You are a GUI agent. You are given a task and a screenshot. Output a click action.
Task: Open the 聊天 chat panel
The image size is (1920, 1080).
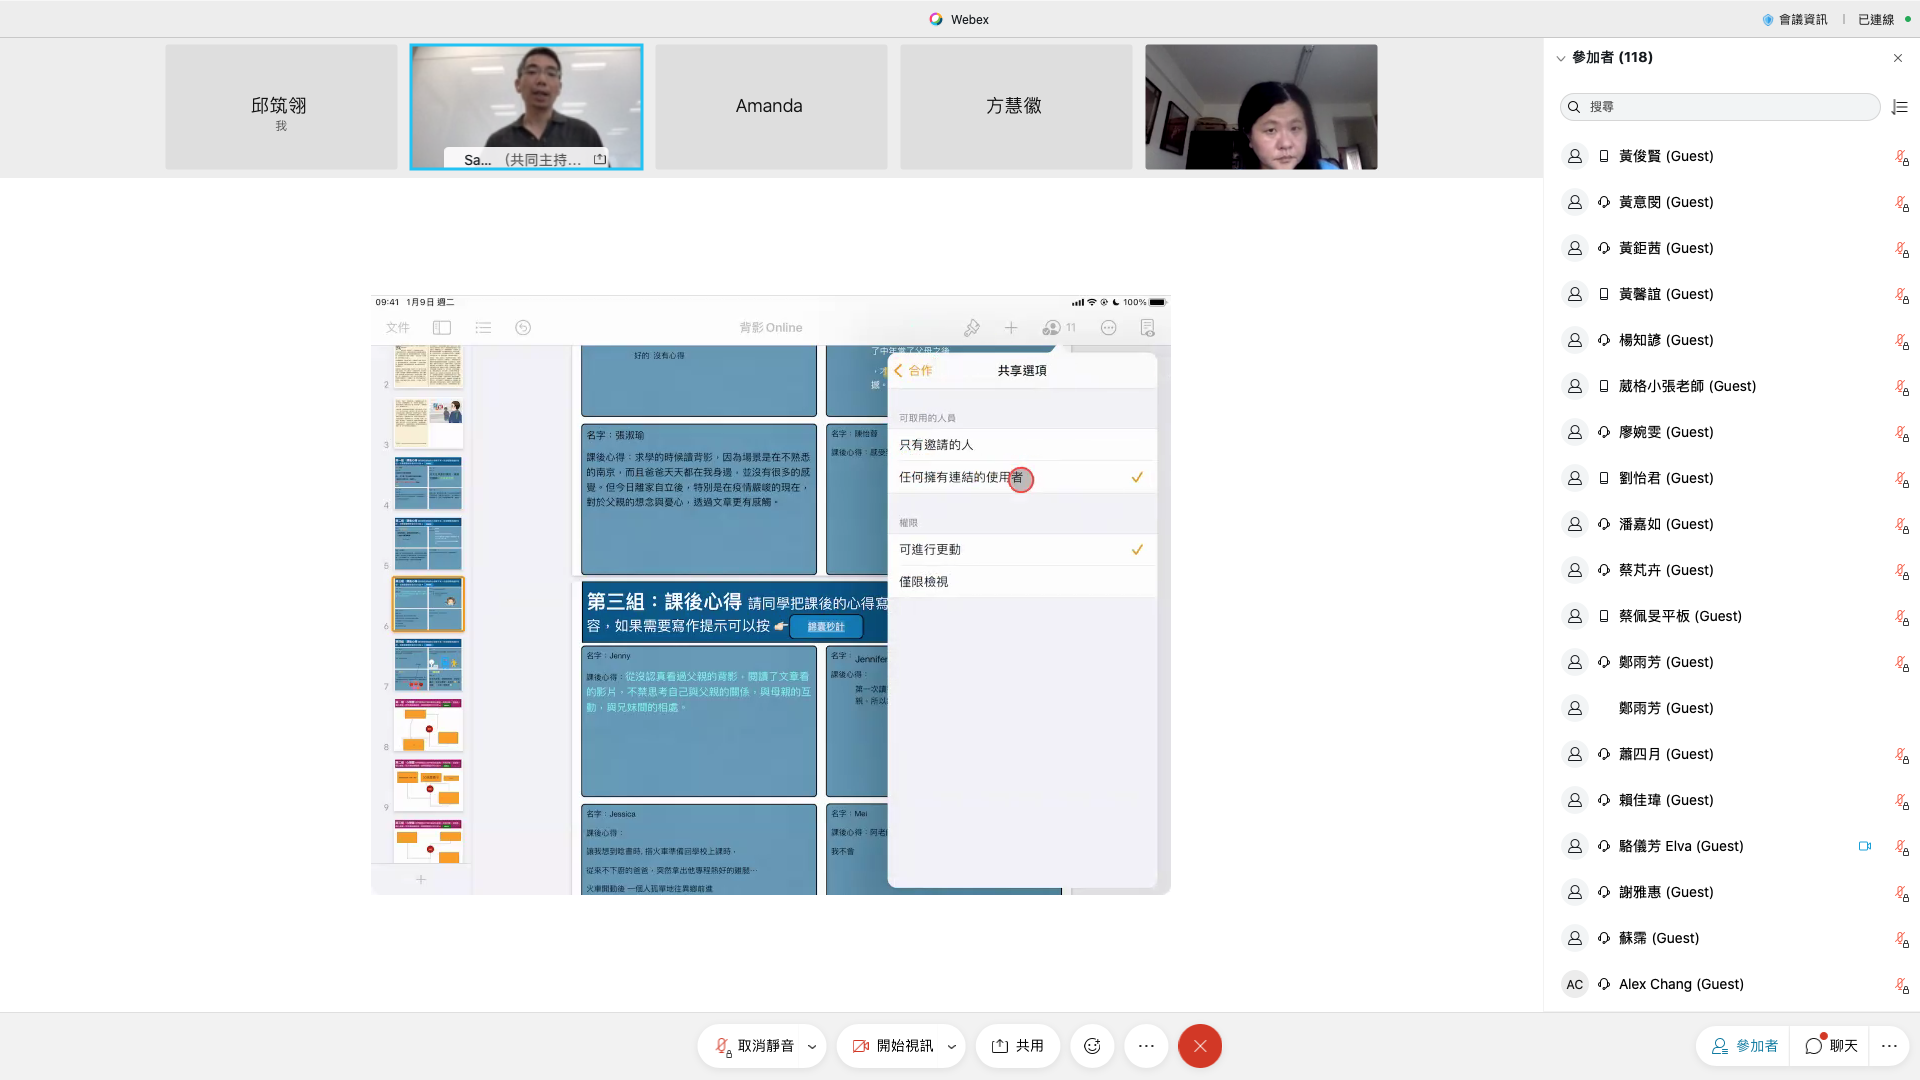1832,1046
